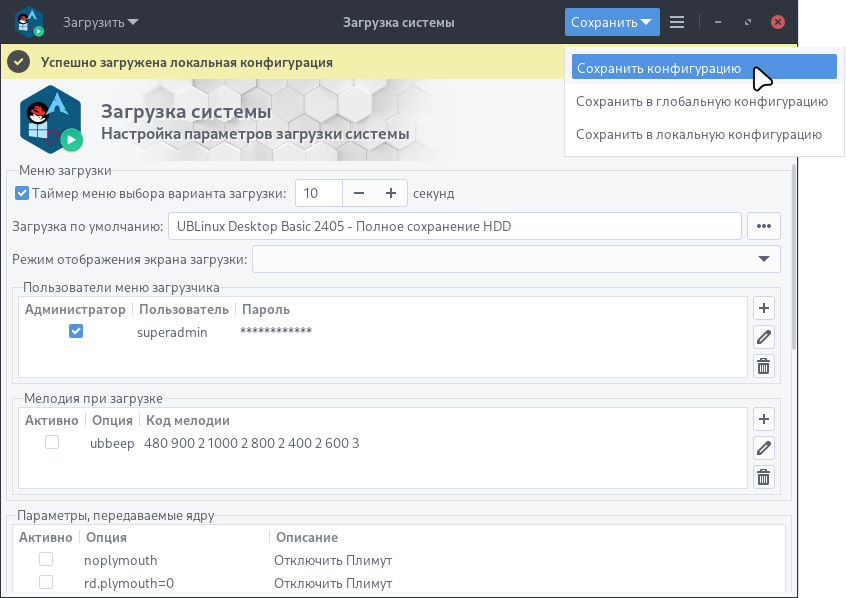Collapse the Сохранить dropdown button
This screenshot has height=598, width=847.
[x=612, y=22]
